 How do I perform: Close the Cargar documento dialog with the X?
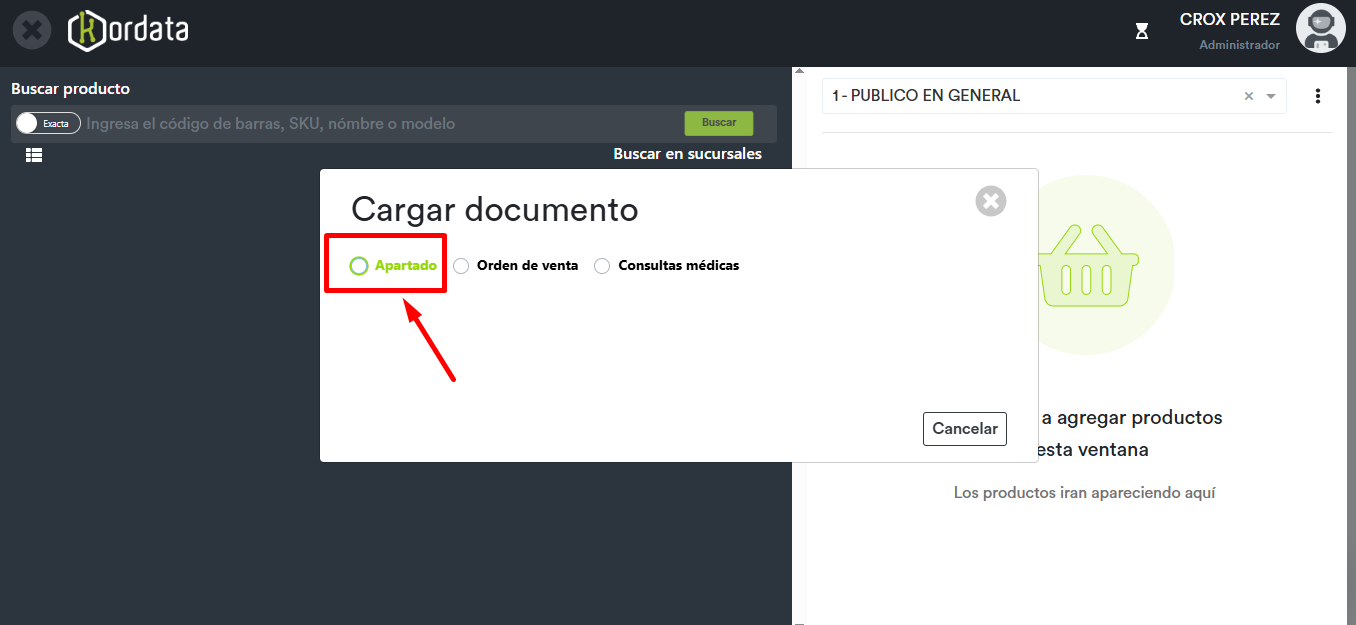990,201
